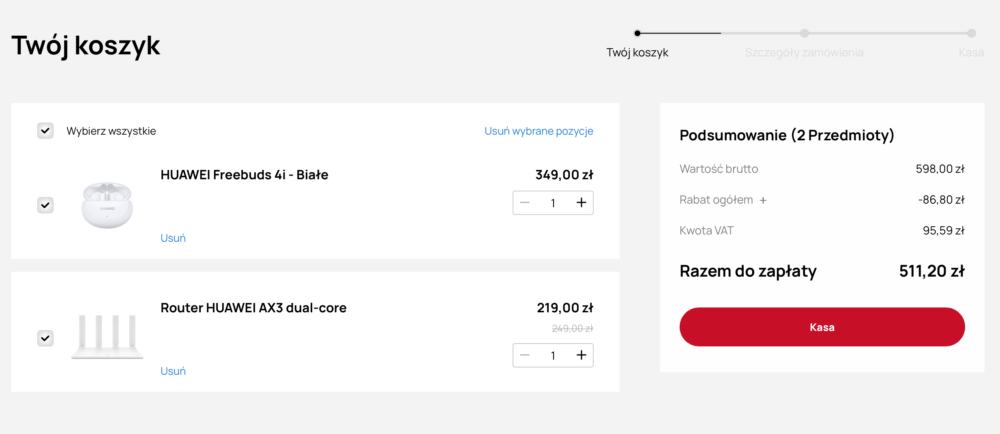The height and width of the screenshot is (434, 1000).
Task: Increase Freebuds 4i quantity with plus
Action: point(580,203)
